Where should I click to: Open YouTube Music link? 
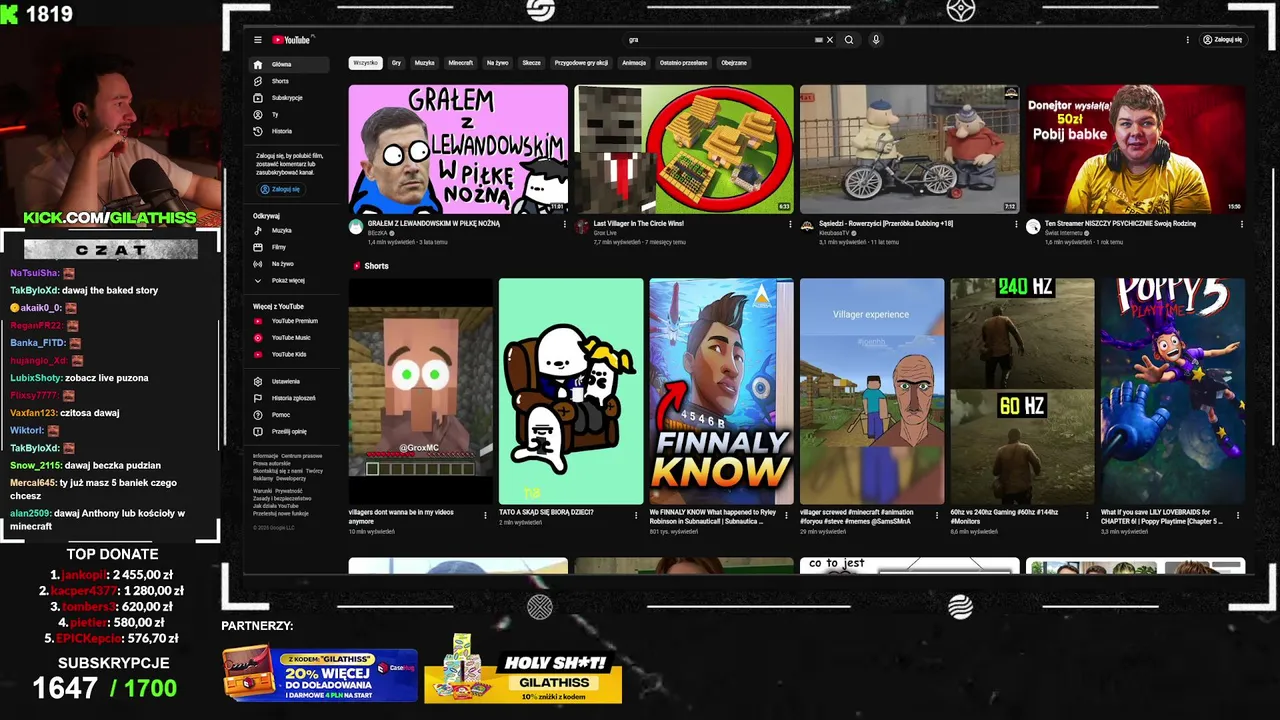[x=289, y=338]
